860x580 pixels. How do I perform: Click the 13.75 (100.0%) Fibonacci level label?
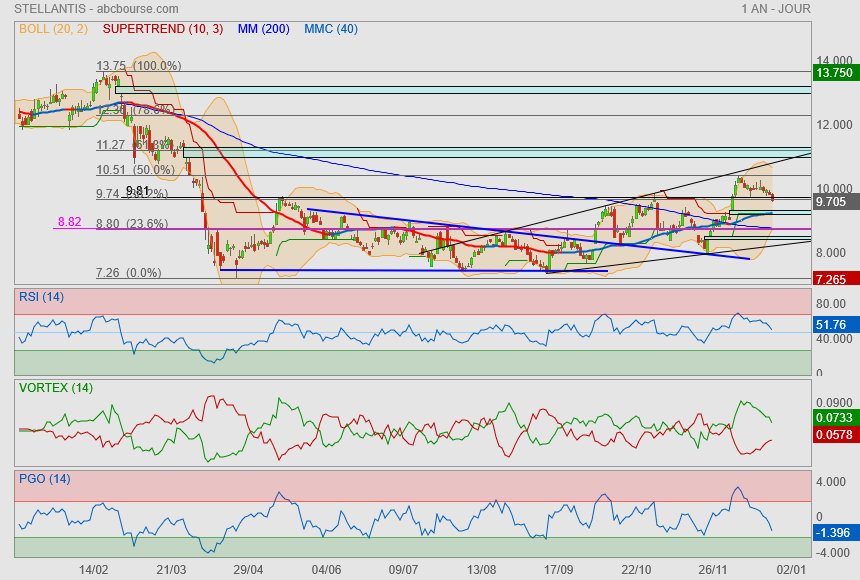(138, 66)
